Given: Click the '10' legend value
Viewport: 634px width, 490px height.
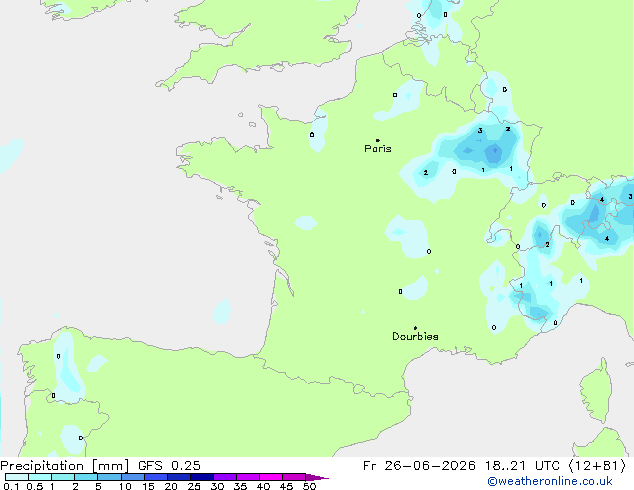Looking at the screenshot, I should coord(125,486).
